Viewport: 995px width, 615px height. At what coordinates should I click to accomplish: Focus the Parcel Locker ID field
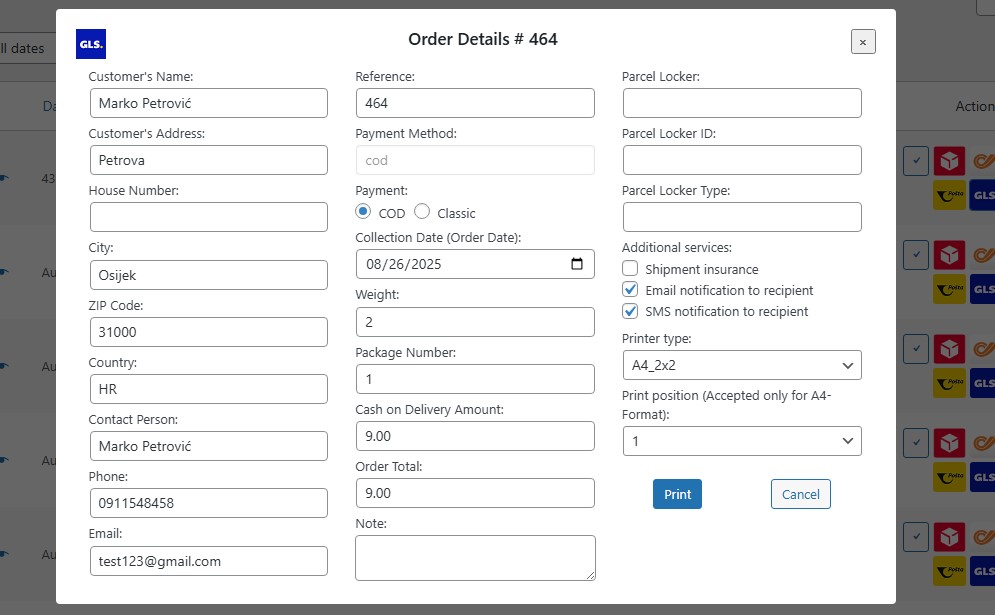pos(741,160)
